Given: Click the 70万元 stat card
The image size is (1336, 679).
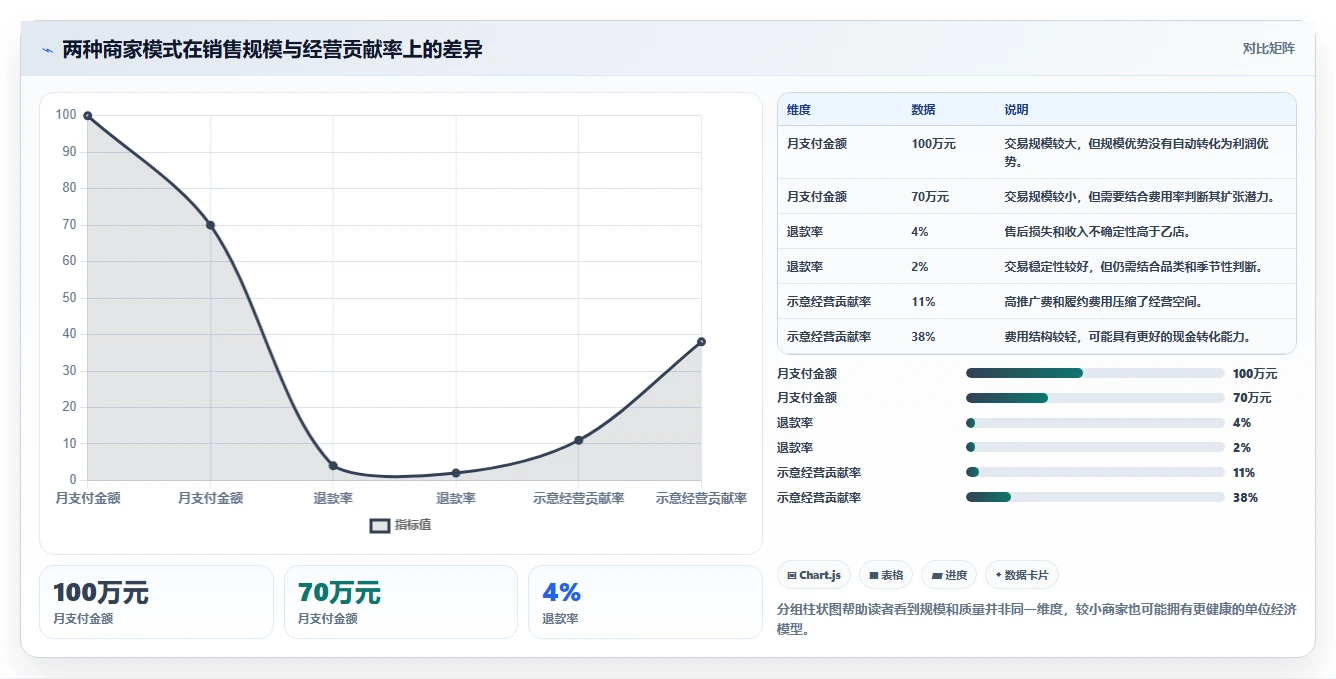Looking at the screenshot, I should click(x=401, y=602).
